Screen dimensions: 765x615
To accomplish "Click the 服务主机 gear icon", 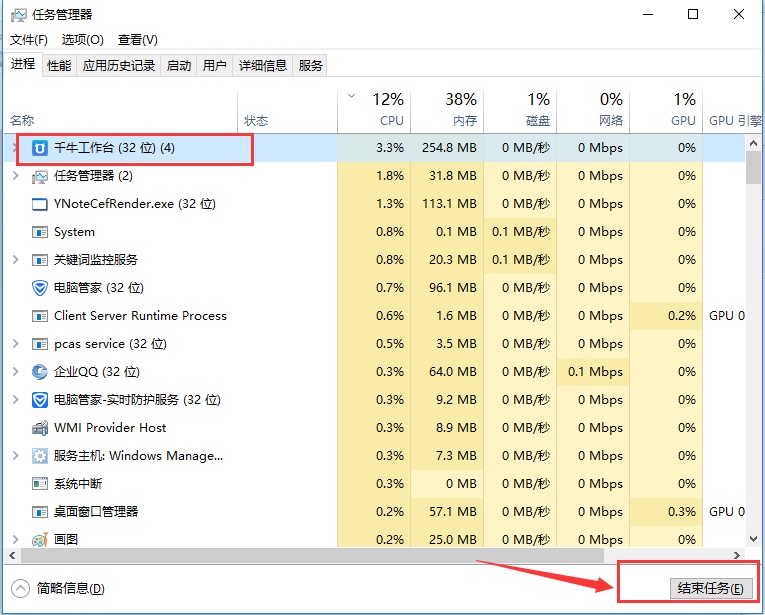I will pyautogui.click(x=40, y=456).
